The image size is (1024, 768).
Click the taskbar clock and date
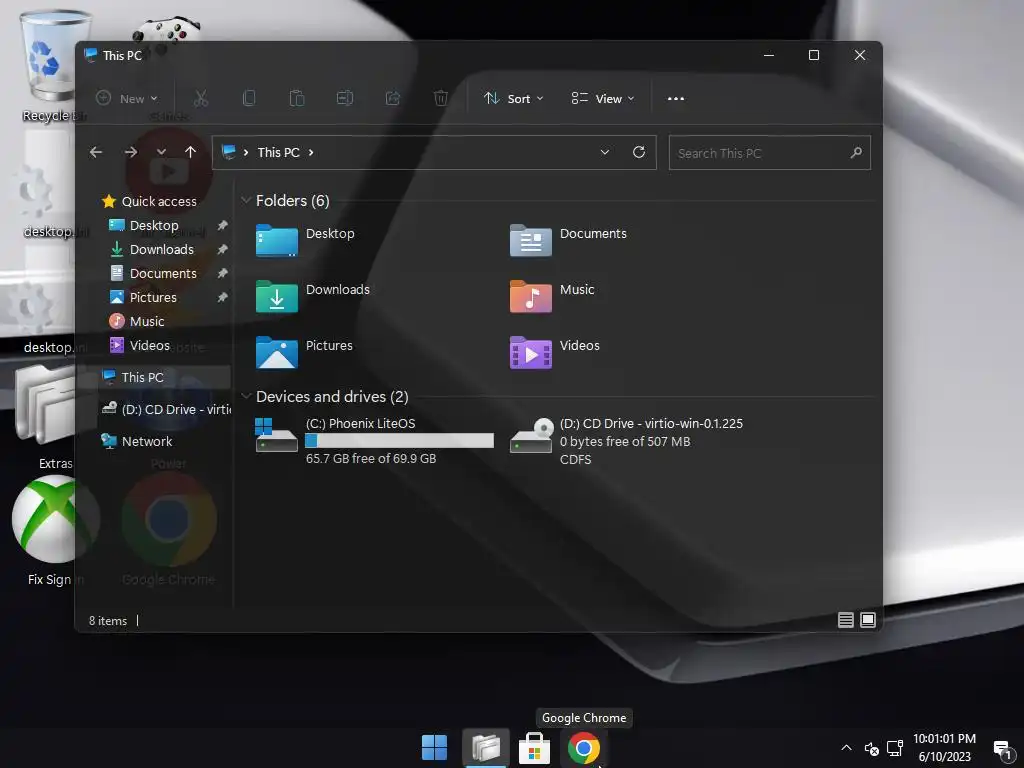pos(944,748)
